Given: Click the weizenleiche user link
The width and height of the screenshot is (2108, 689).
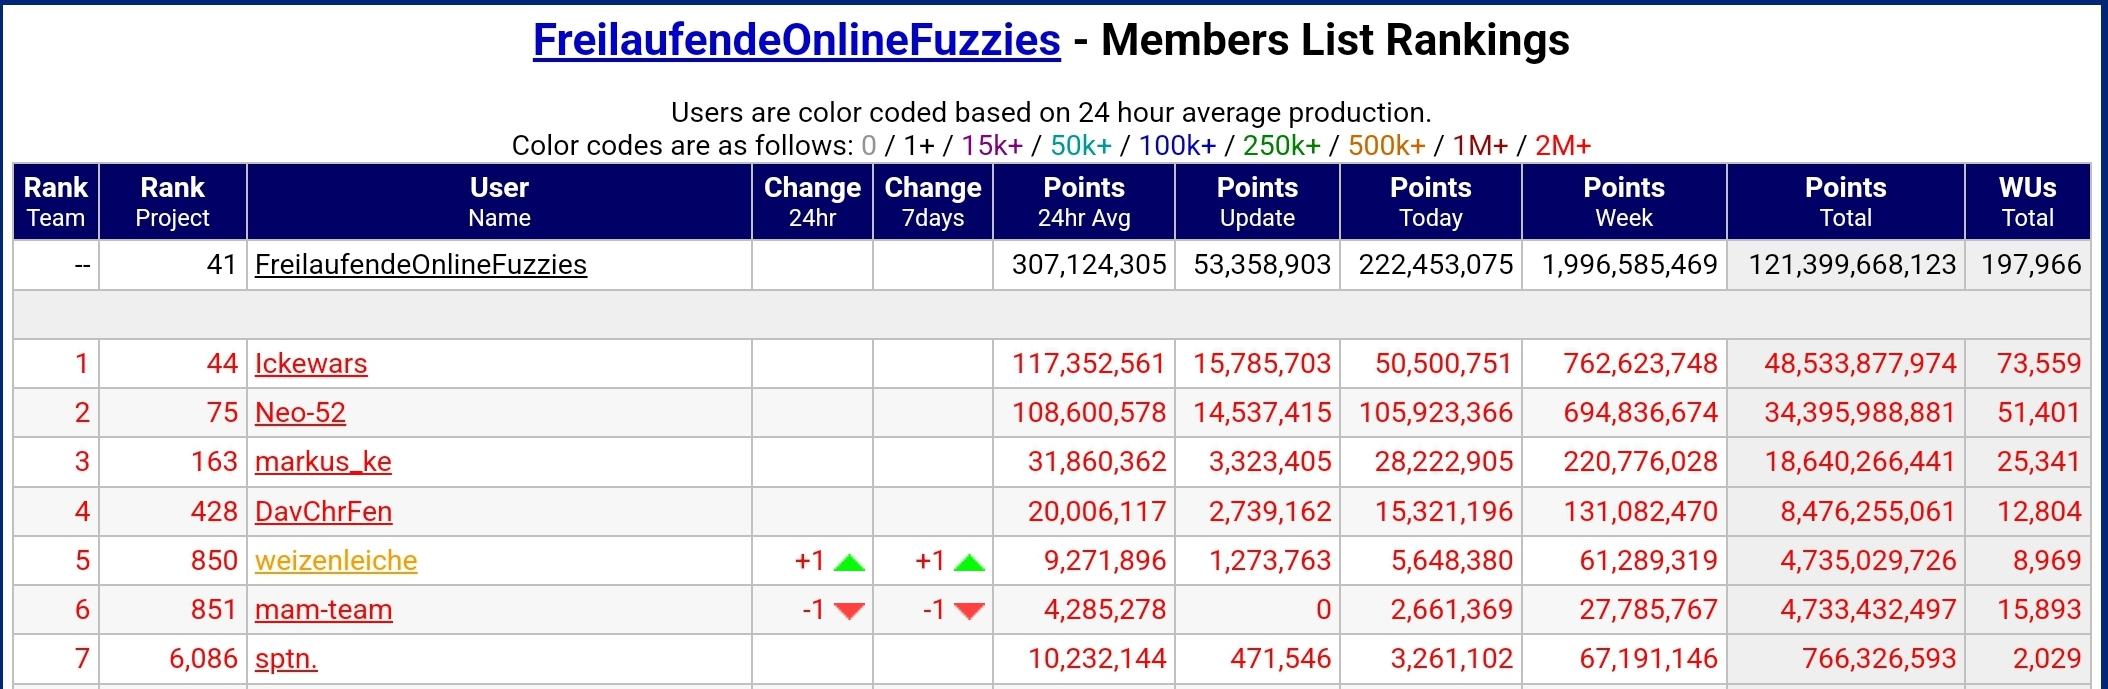Looking at the screenshot, I should coord(336,560).
